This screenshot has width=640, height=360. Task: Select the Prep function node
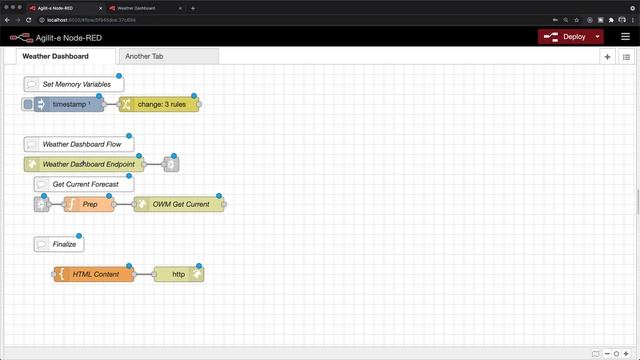coord(89,204)
